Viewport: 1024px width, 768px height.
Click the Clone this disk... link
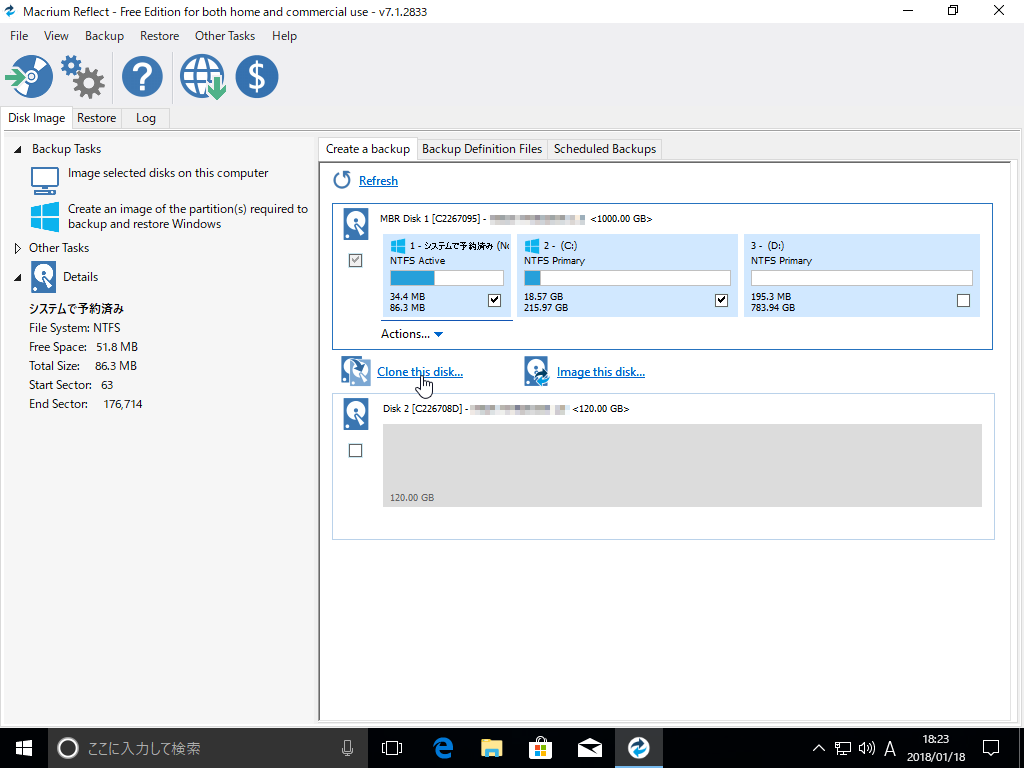(420, 372)
